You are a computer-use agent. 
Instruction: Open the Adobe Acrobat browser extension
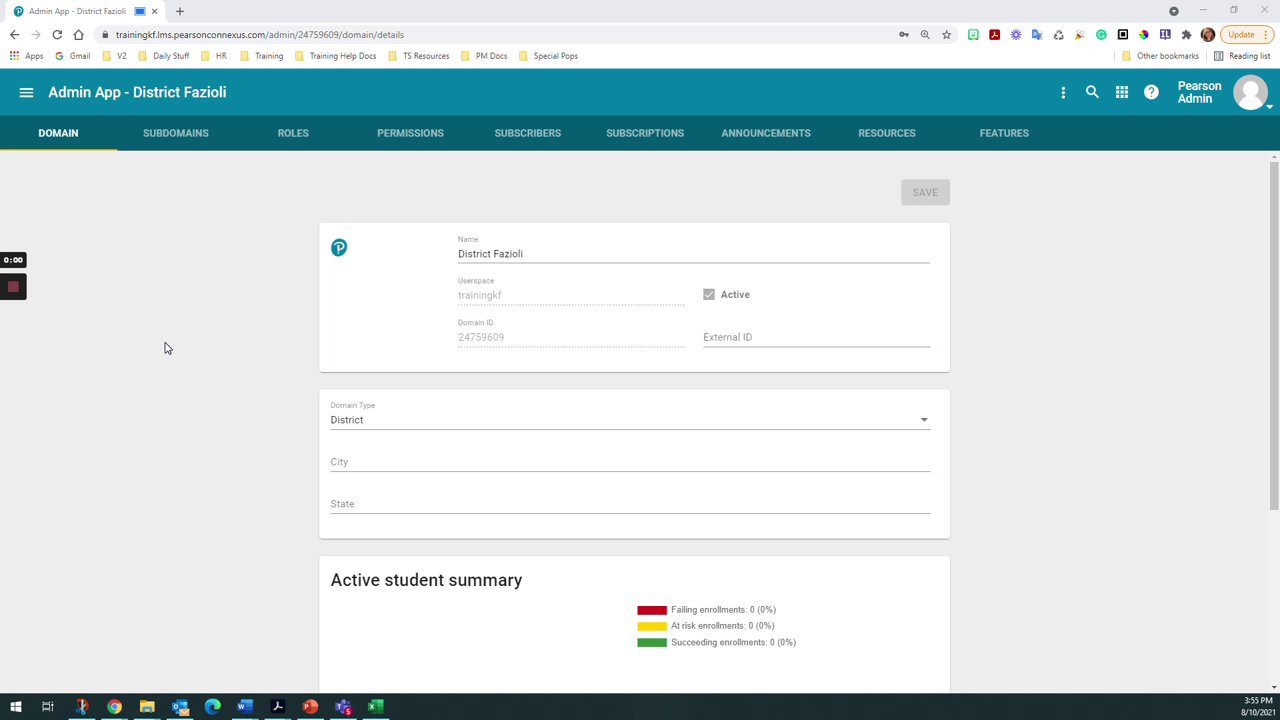tap(994, 34)
